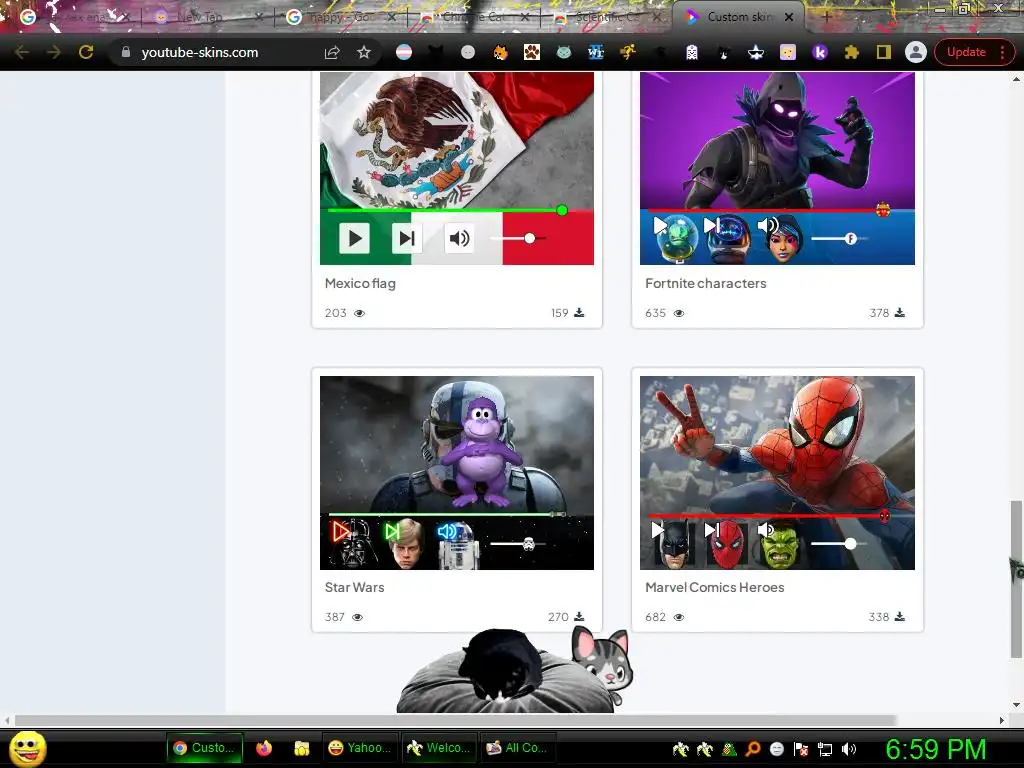
Task: Click the horizontal page scrollbar
Action: [455, 720]
